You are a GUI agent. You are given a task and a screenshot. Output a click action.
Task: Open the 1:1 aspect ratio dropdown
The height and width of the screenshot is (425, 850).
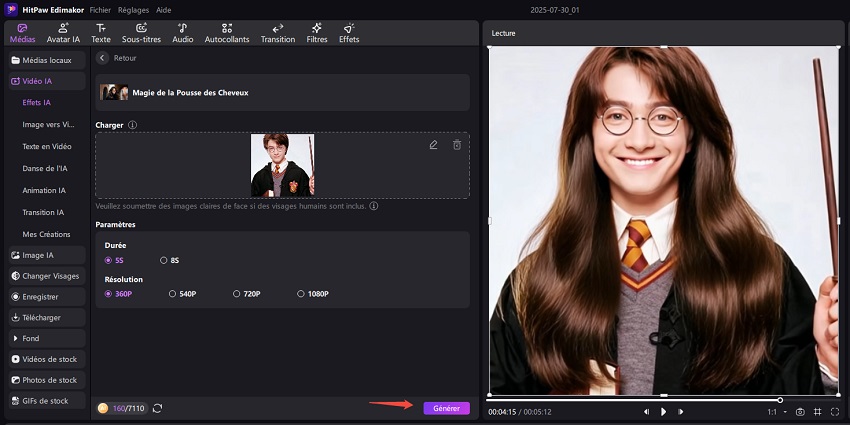777,411
